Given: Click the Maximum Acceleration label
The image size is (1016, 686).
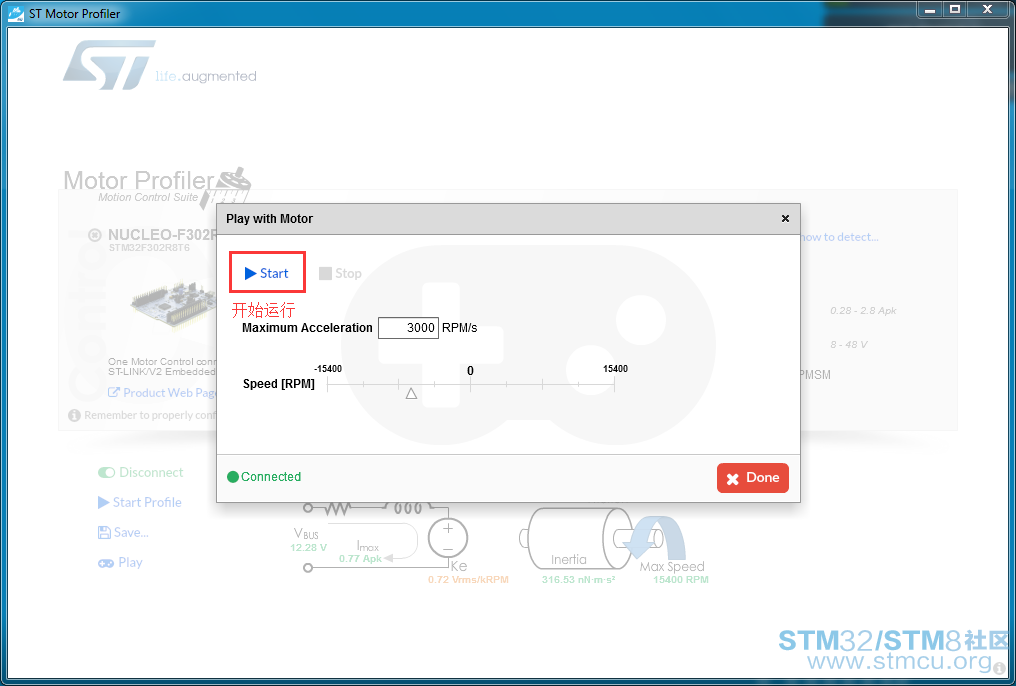Looking at the screenshot, I should [x=307, y=328].
